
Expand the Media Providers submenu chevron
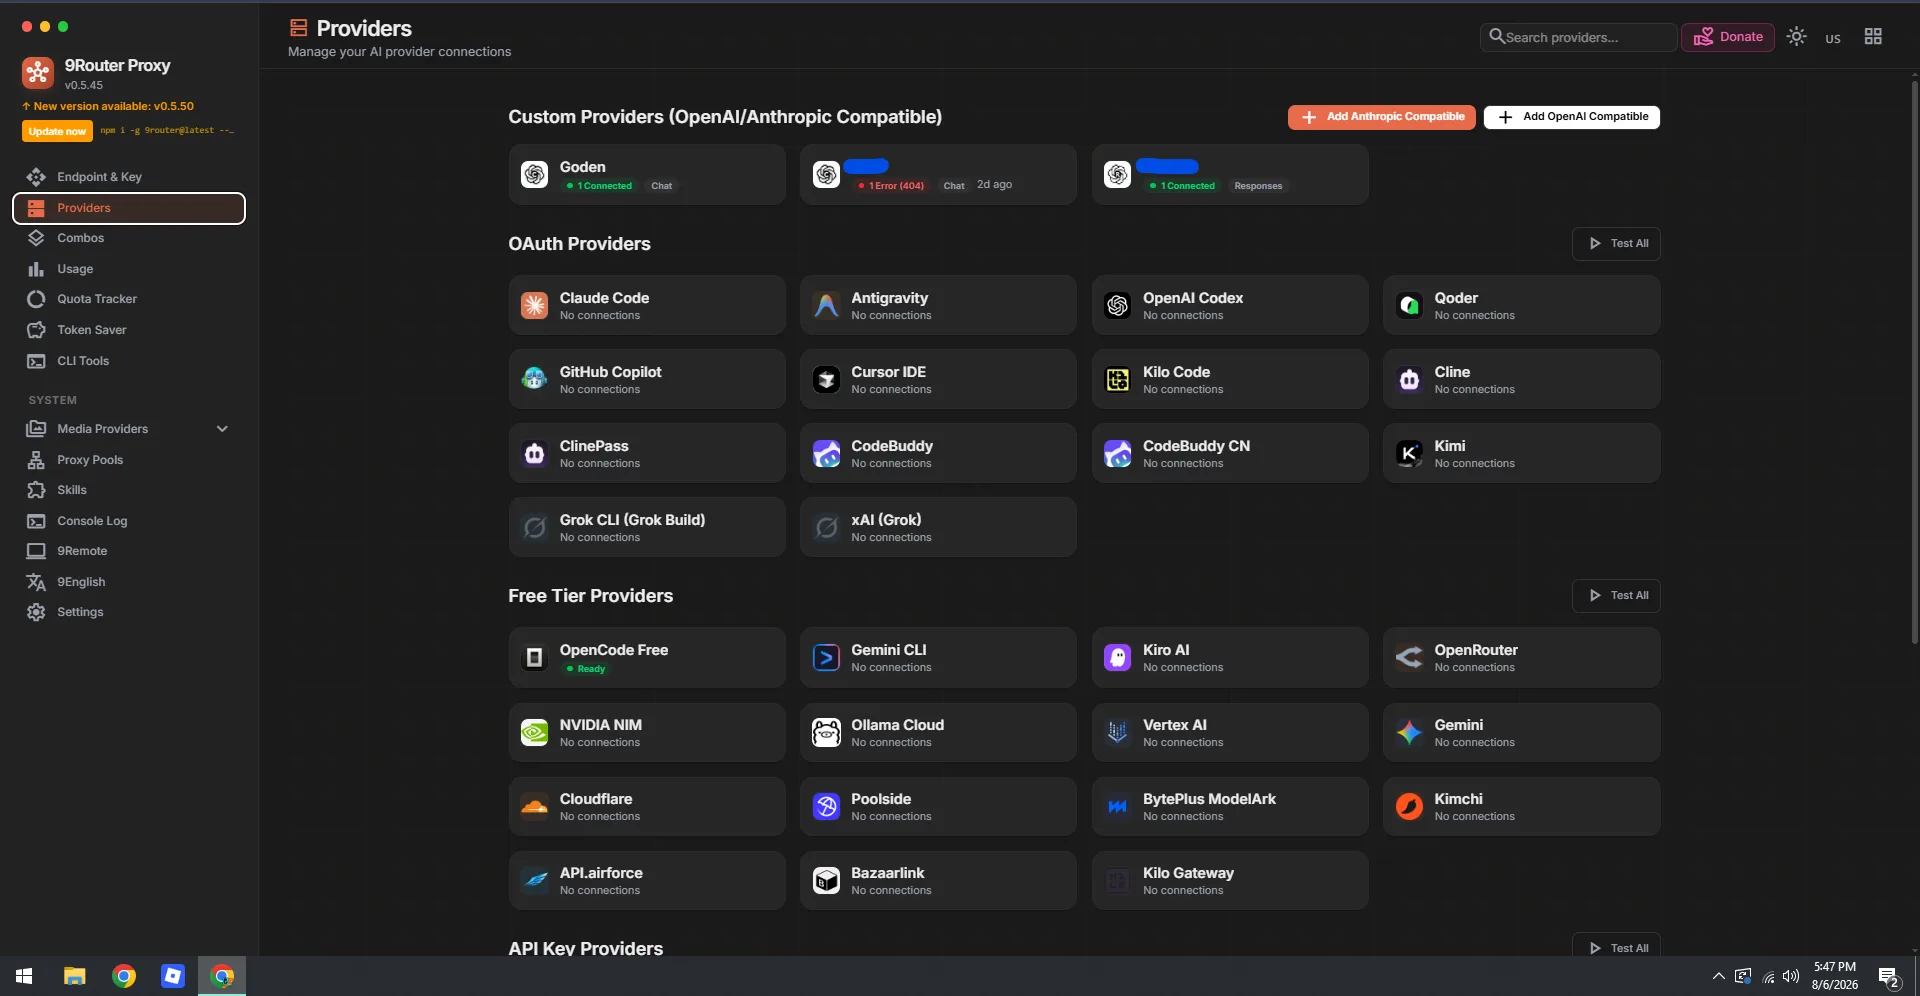click(x=222, y=429)
